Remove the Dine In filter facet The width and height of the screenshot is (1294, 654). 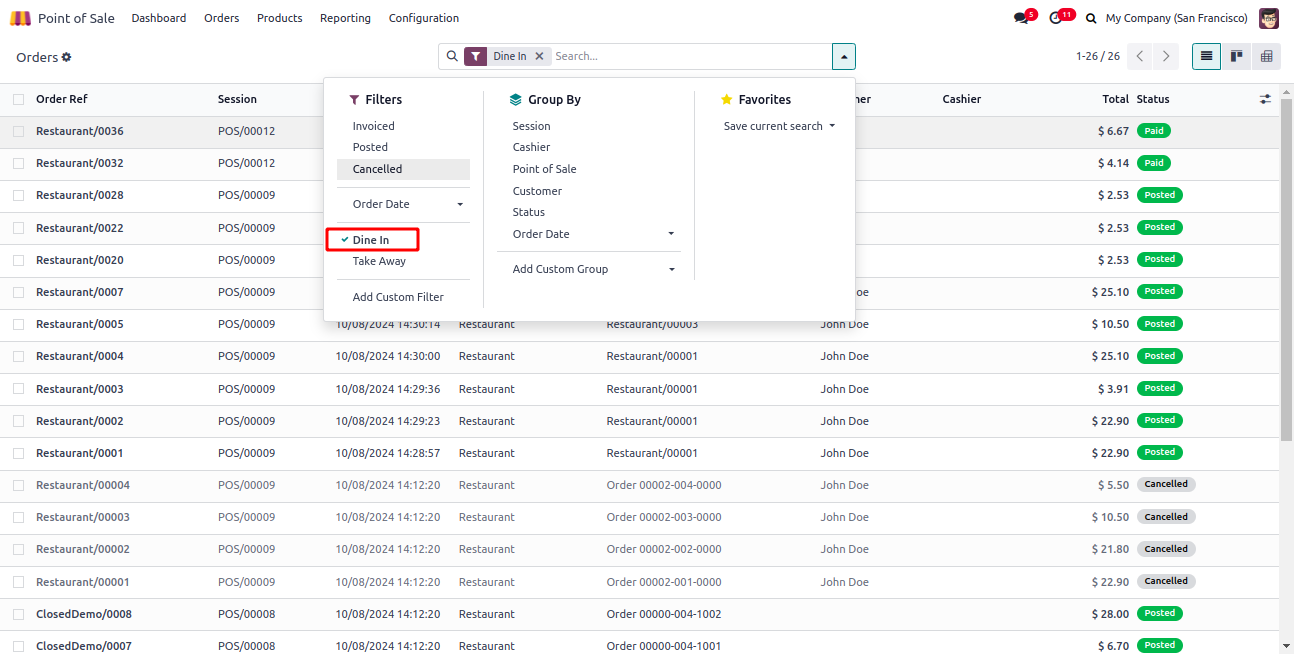point(539,56)
